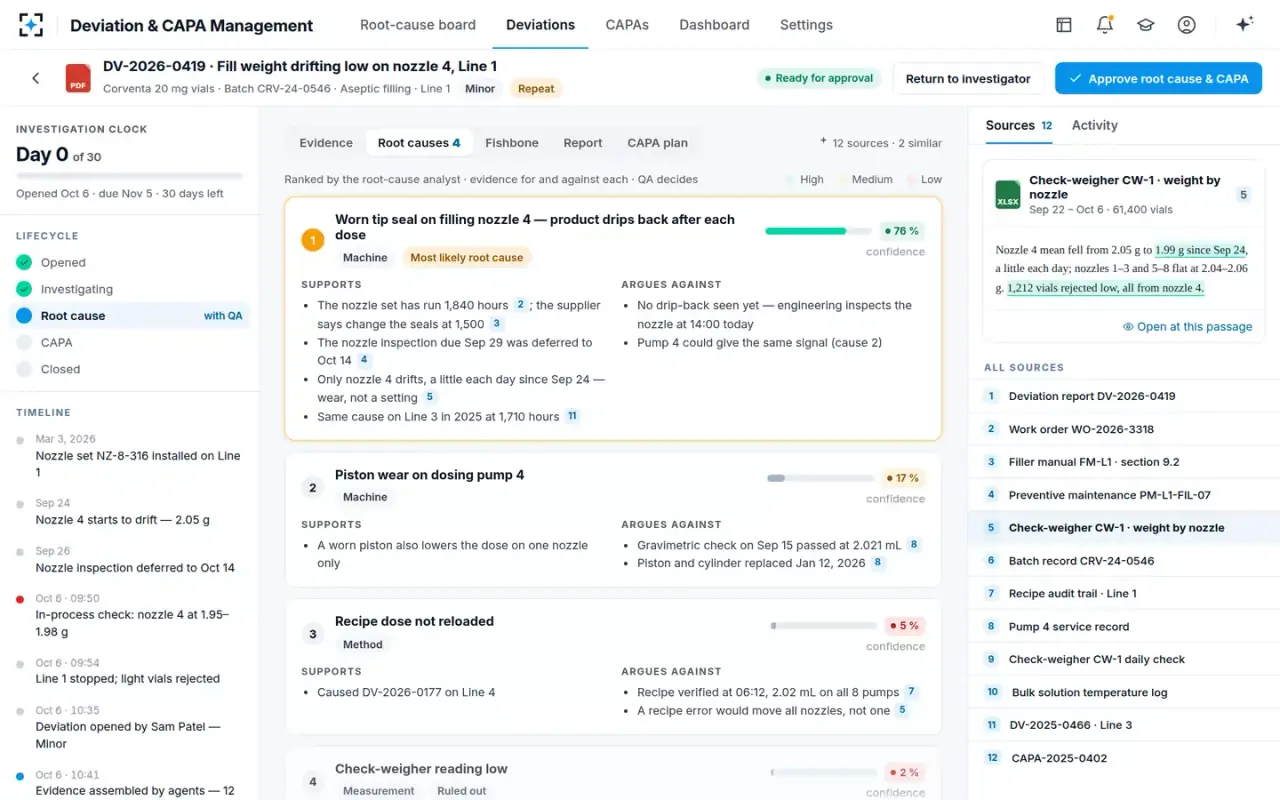The image size is (1280, 800).
Task: Open source Bulk solution temperature log
Action: click(1124, 692)
